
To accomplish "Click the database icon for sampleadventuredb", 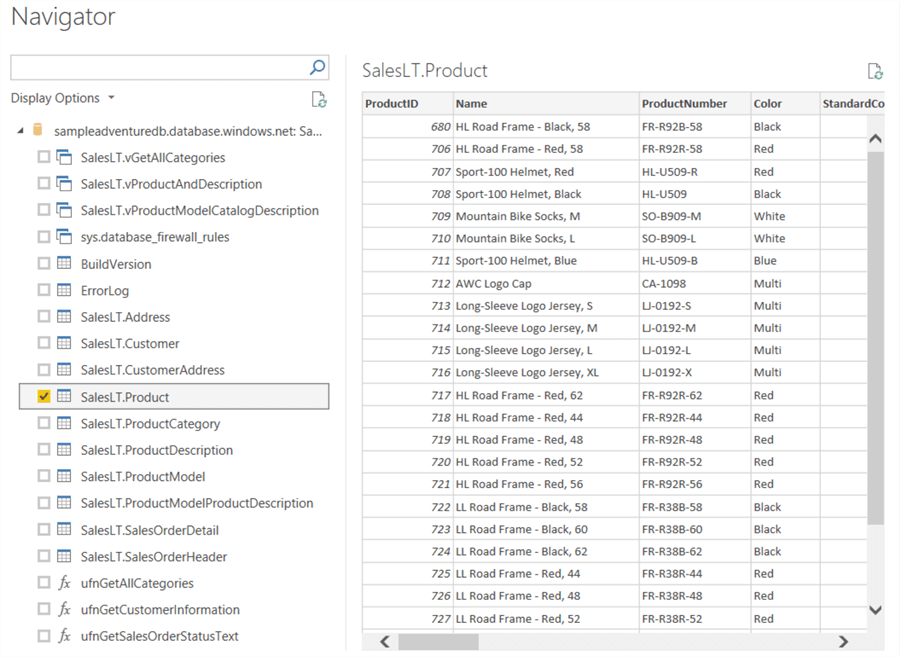I will pyautogui.click(x=39, y=131).
